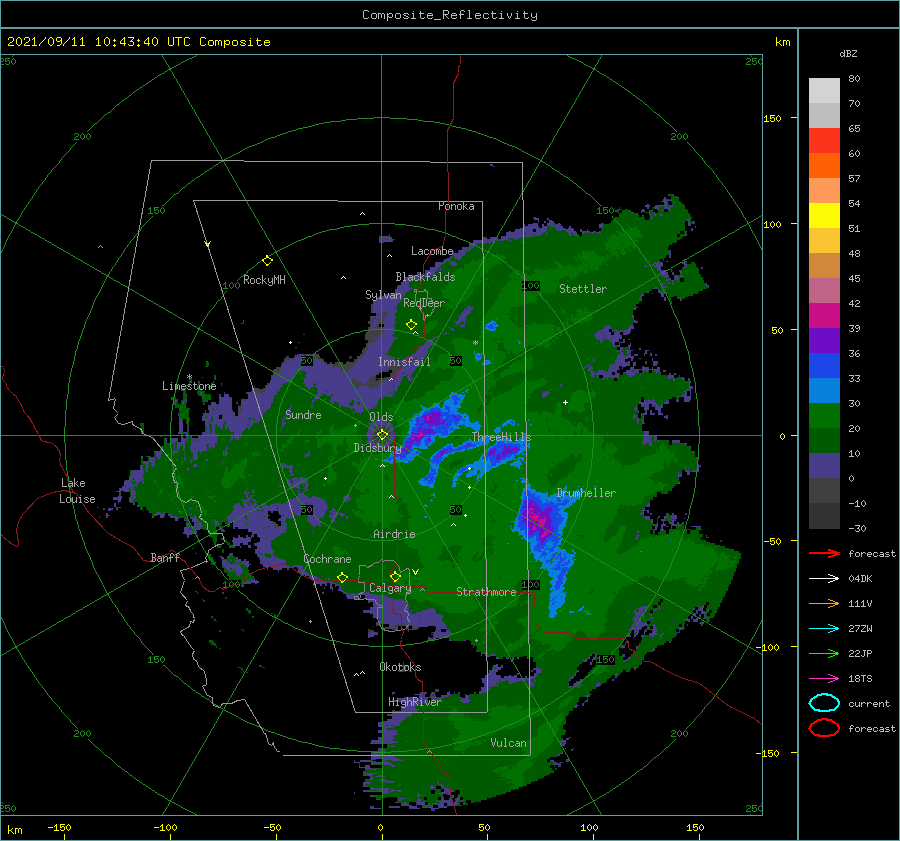Click the RedDeer city label
Viewport: 900px width, 841px height.
(424, 303)
